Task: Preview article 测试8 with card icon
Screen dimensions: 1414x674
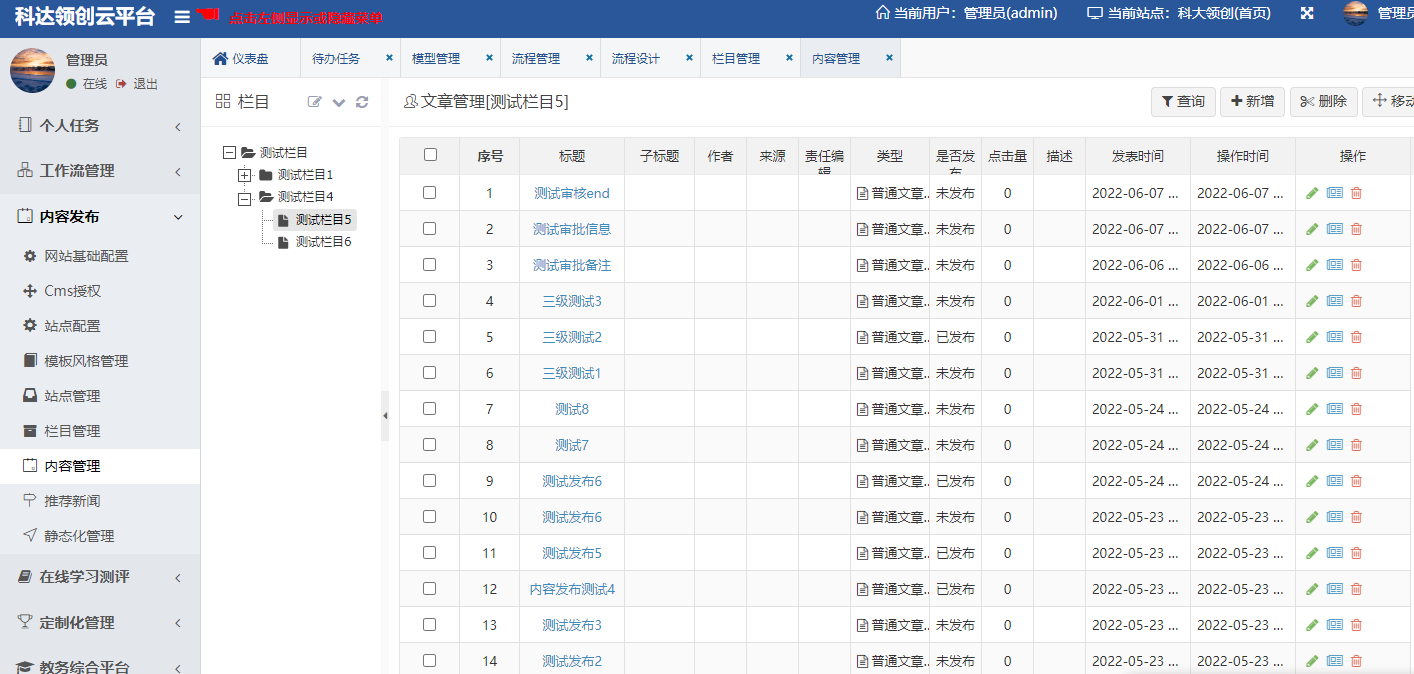Action: (1334, 409)
